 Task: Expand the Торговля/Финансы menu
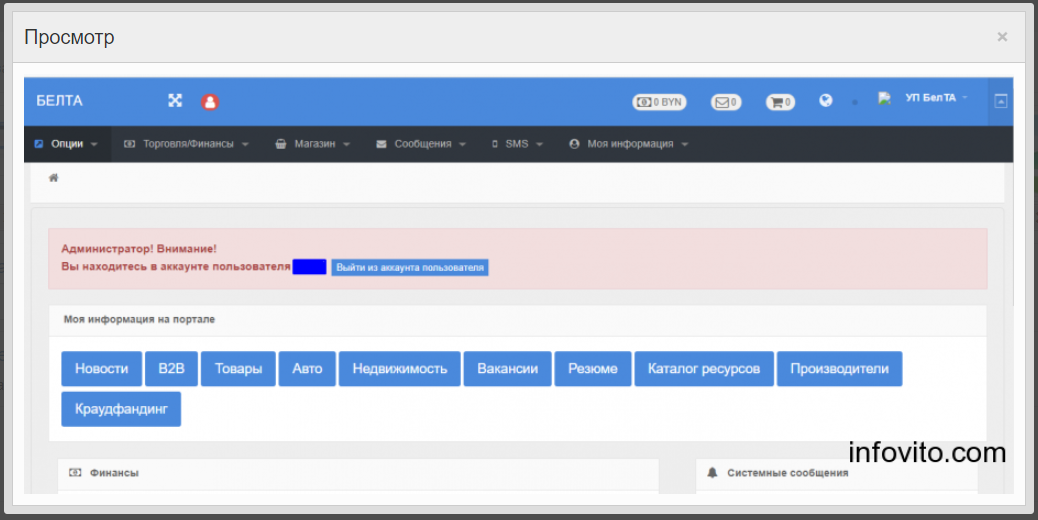coord(187,144)
